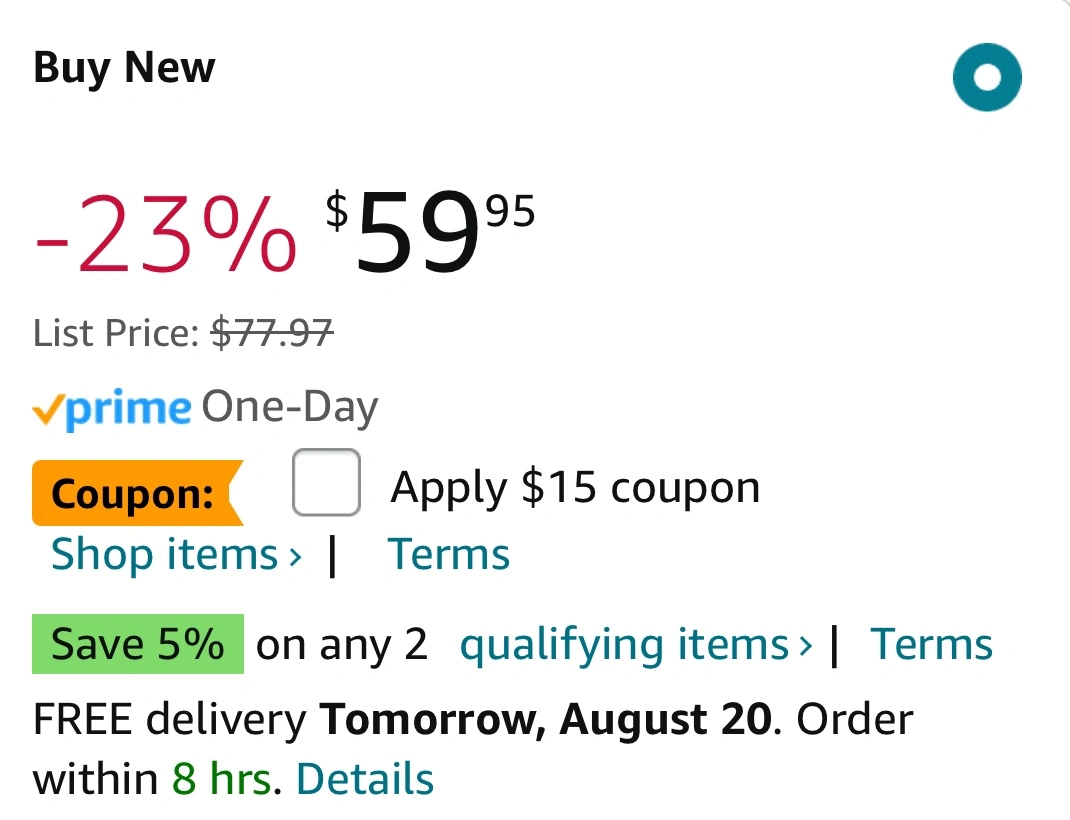Select the Buy New radio button
The width and height of the screenshot is (1070, 820).
[987, 77]
